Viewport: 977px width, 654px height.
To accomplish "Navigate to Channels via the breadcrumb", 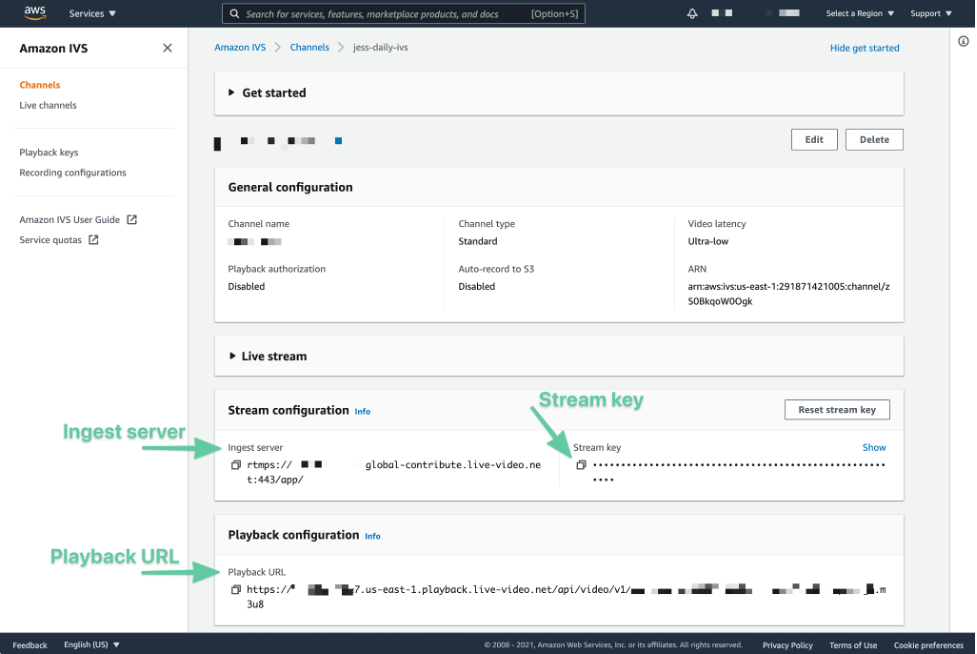I will pyautogui.click(x=309, y=47).
